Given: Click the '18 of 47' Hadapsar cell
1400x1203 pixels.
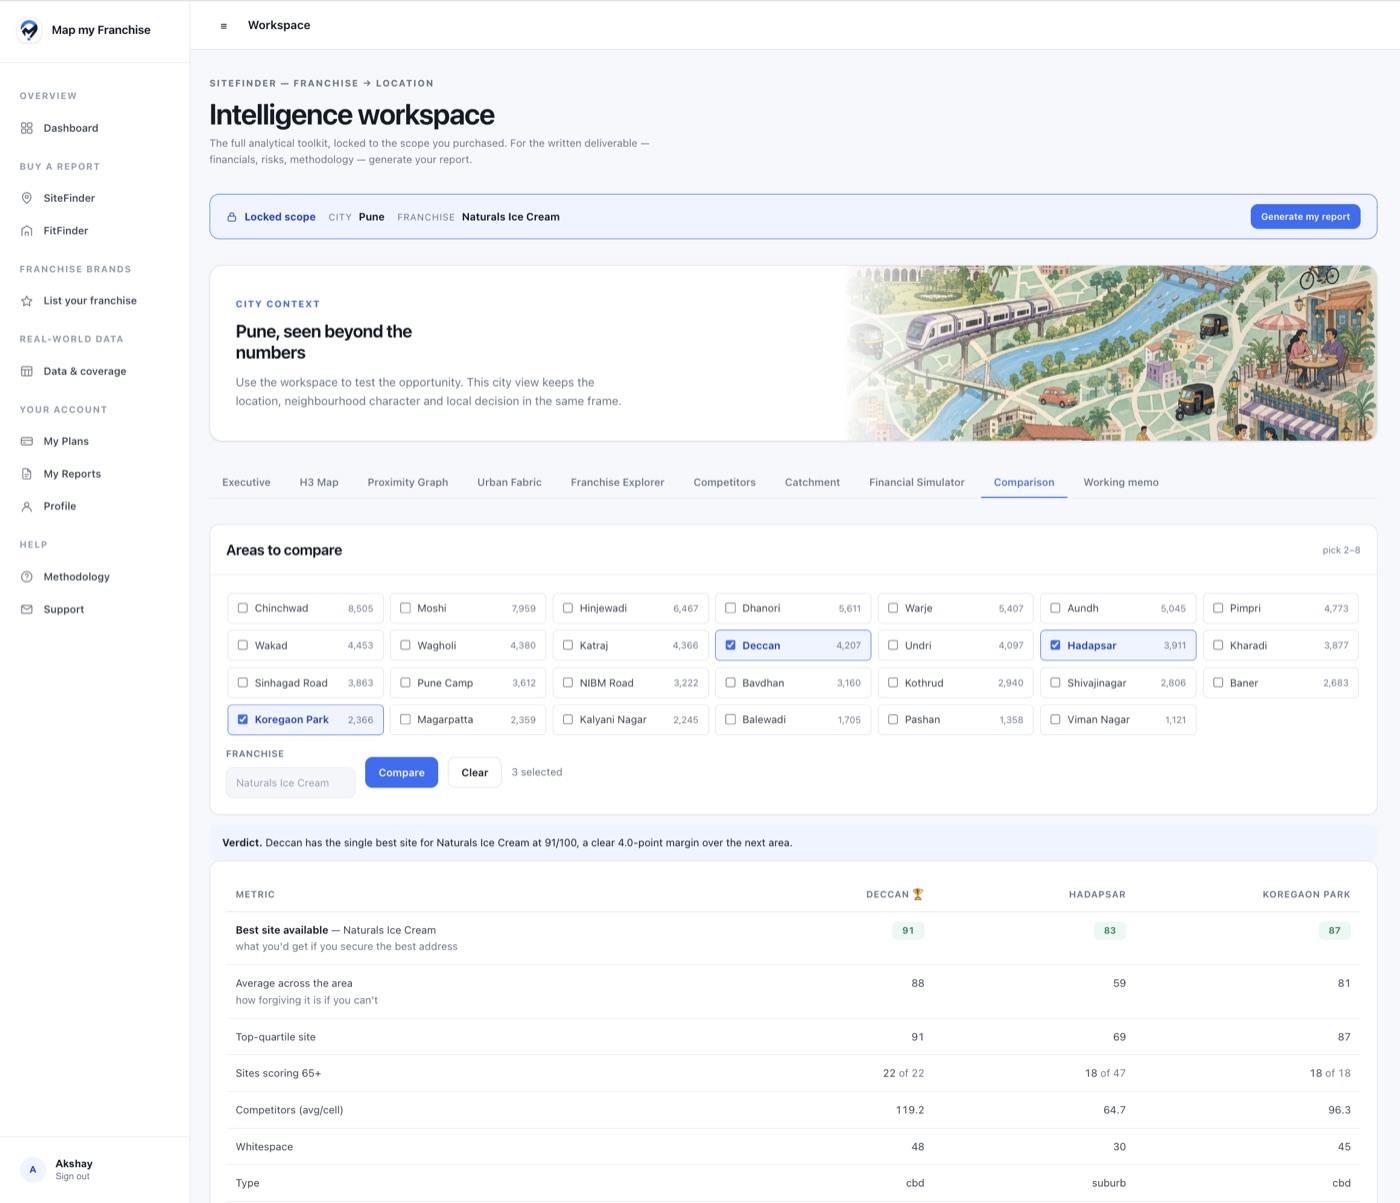Looking at the screenshot, I should tap(1105, 1073).
